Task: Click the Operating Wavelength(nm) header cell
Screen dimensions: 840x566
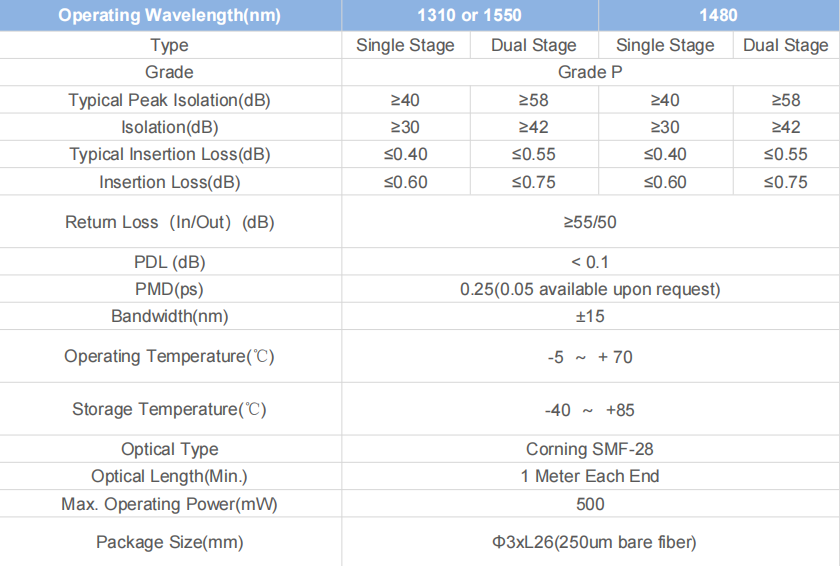Action: coord(169,16)
